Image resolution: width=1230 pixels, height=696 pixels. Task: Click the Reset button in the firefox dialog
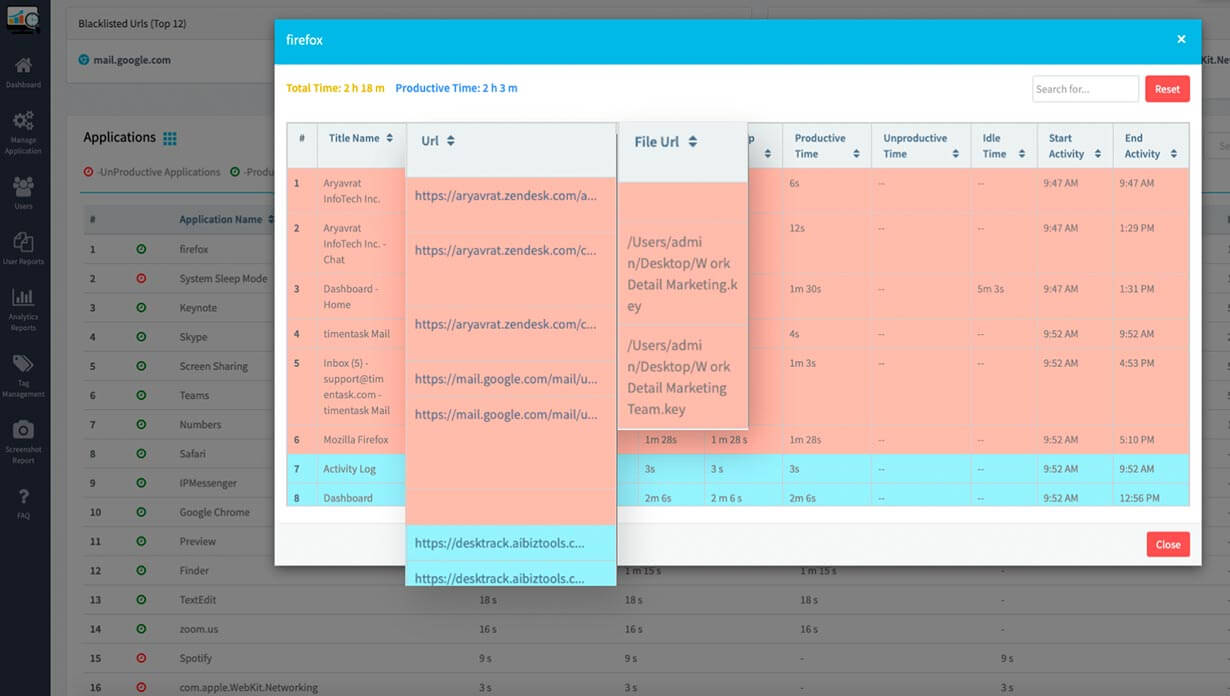(1167, 89)
